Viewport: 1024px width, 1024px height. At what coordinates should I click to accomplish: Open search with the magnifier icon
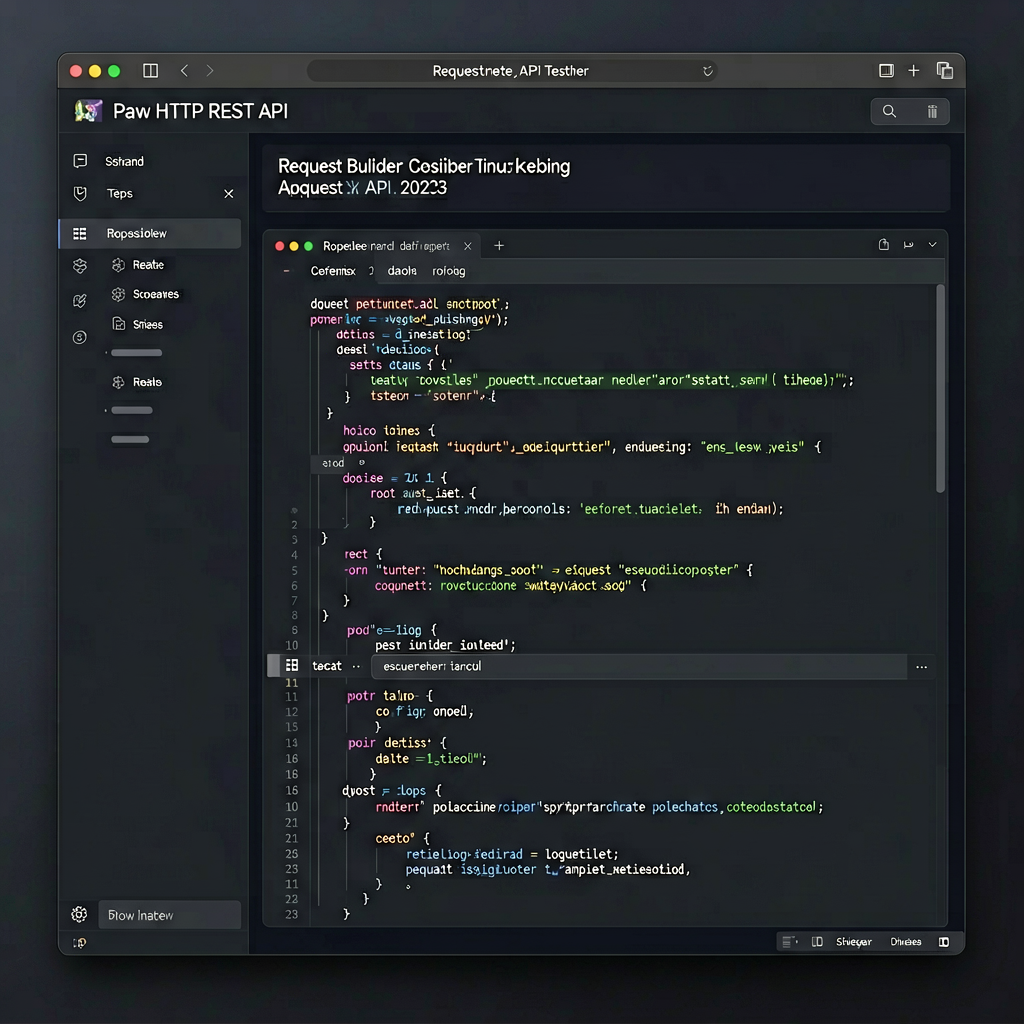pyautogui.click(x=889, y=112)
